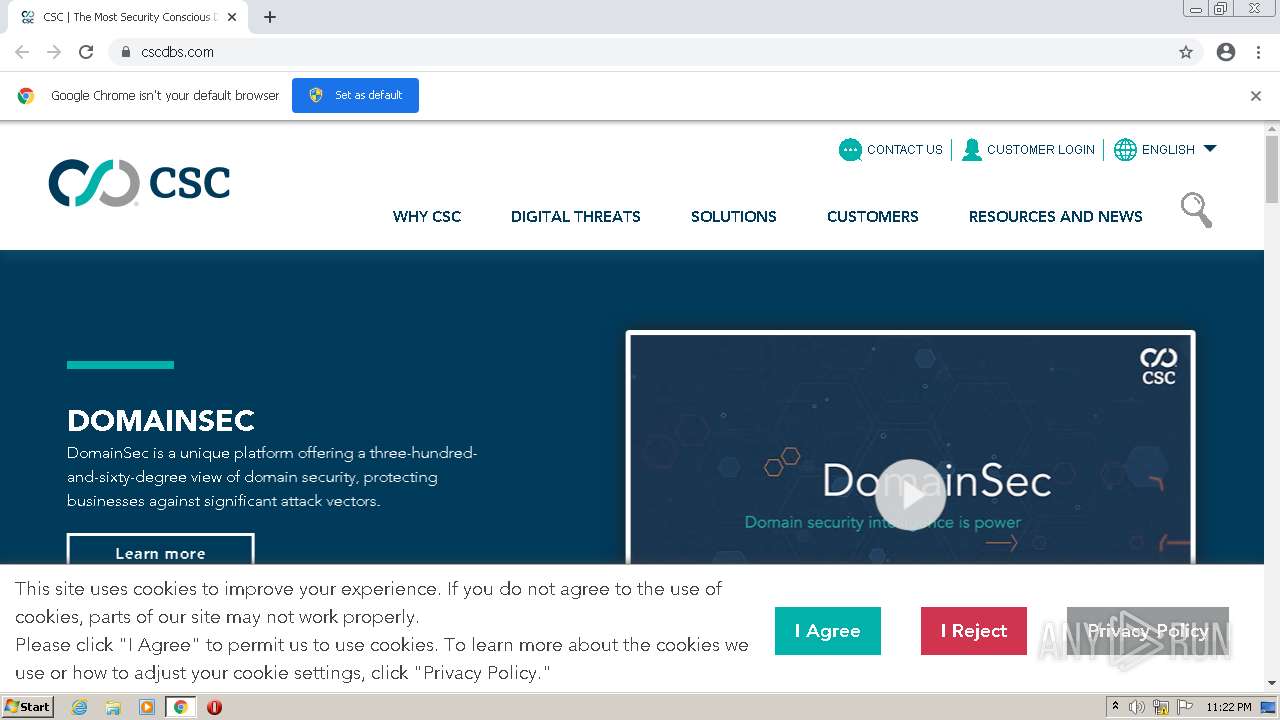The width and height of the screenshot is (1280, 720).
Task: Click the action center flag icon
Action: click(1185, 707)
